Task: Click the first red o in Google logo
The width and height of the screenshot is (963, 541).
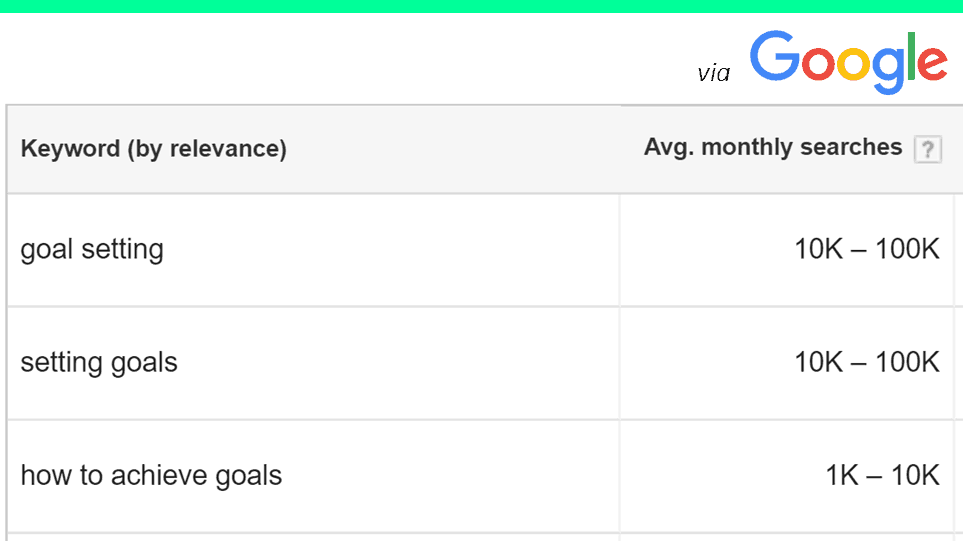Action: [x=820, y=63]
